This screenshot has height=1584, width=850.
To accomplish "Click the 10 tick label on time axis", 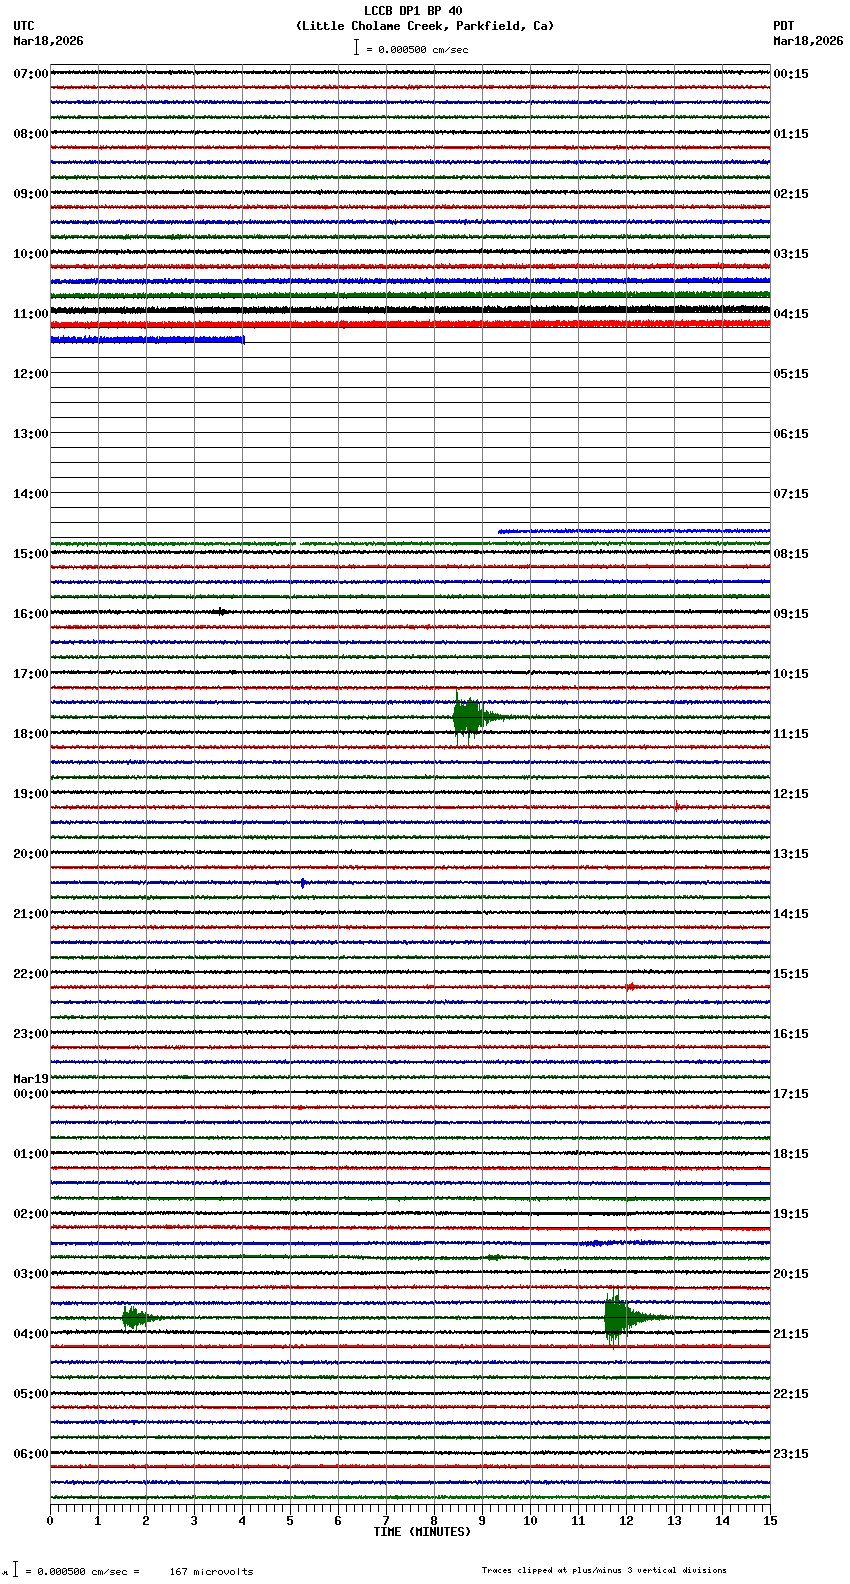I will (530, 1521).
